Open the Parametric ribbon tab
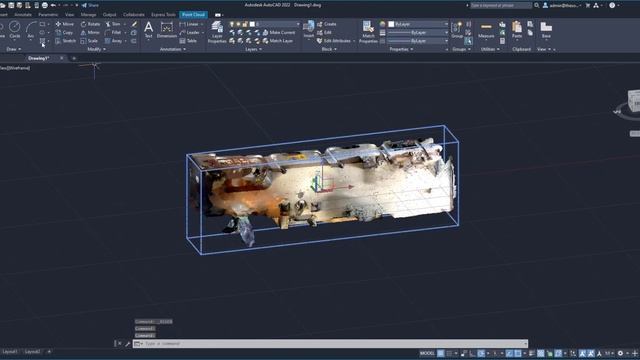Viewport: 640px width, 360px height. coord(48,15)
